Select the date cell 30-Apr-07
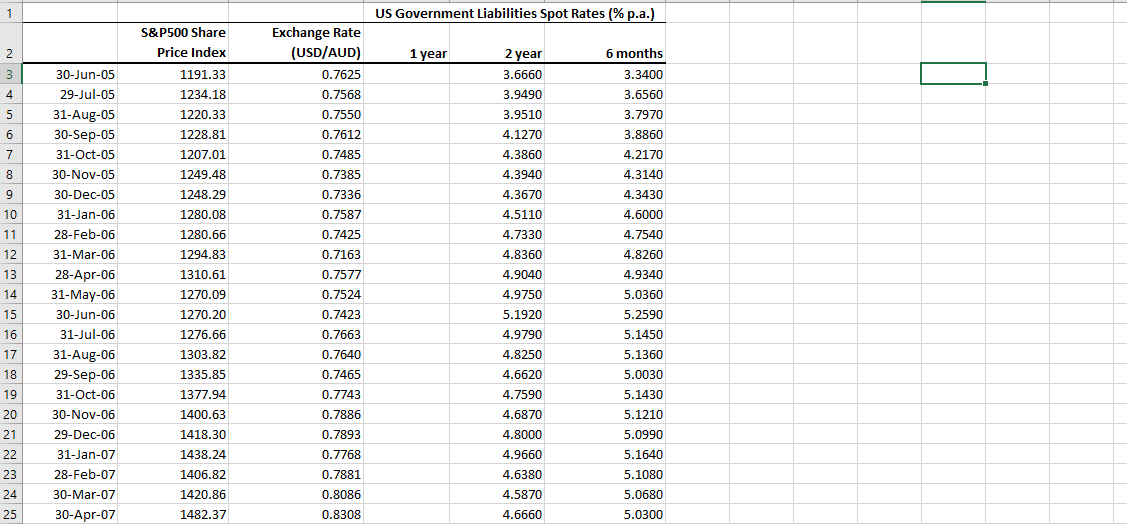The width and height of the screenshot is (1127, 524). (x=70, y=515)
